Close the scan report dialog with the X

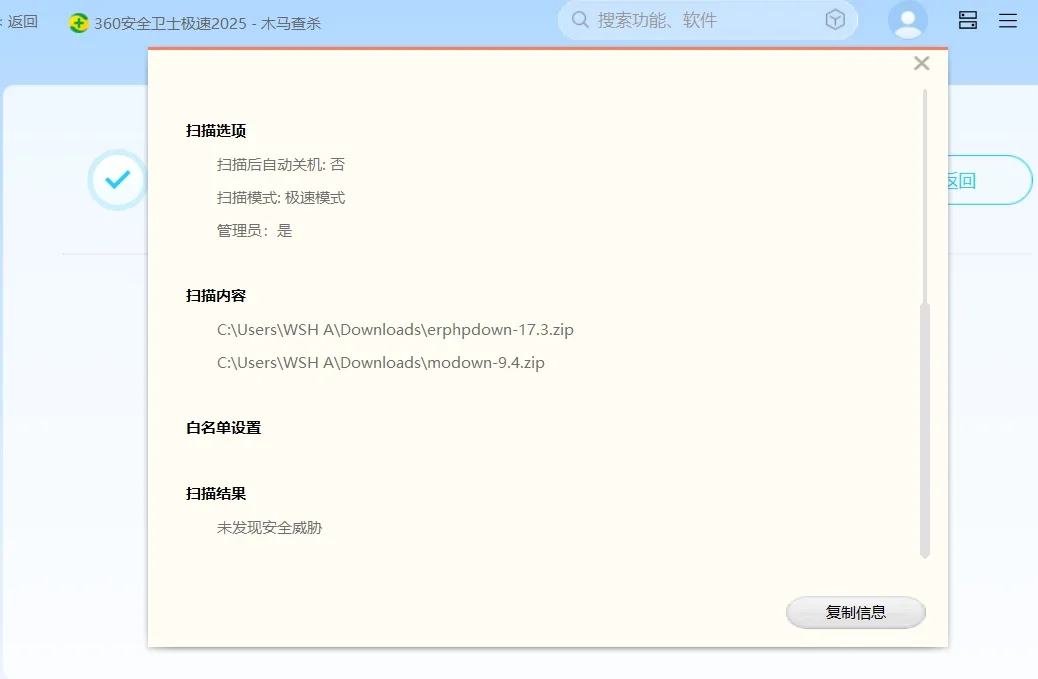(x=921, y=62)
